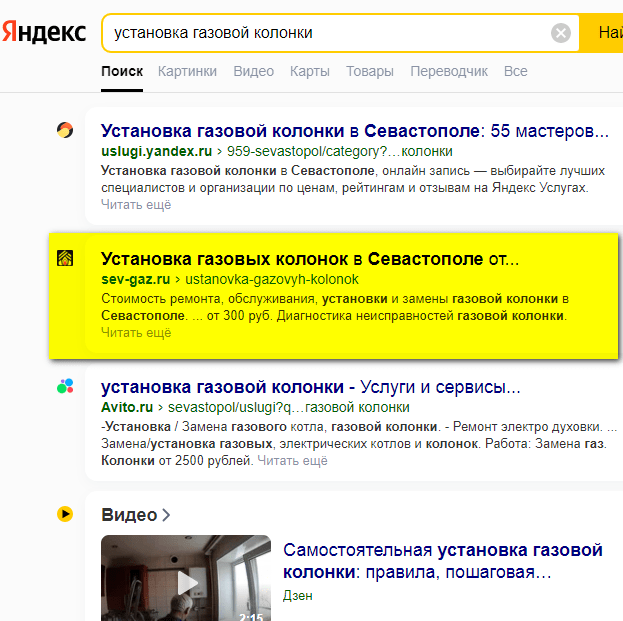The image size is (623, 621).
Task: Click the sev-gaz.ru domain link
Action: (135, 279)
